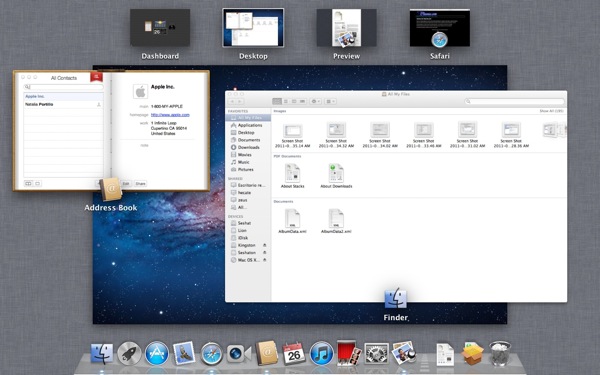Screen dimensions: 600x375
Task: Click Show All (195) in Images section
Action: tap(551, 111)
